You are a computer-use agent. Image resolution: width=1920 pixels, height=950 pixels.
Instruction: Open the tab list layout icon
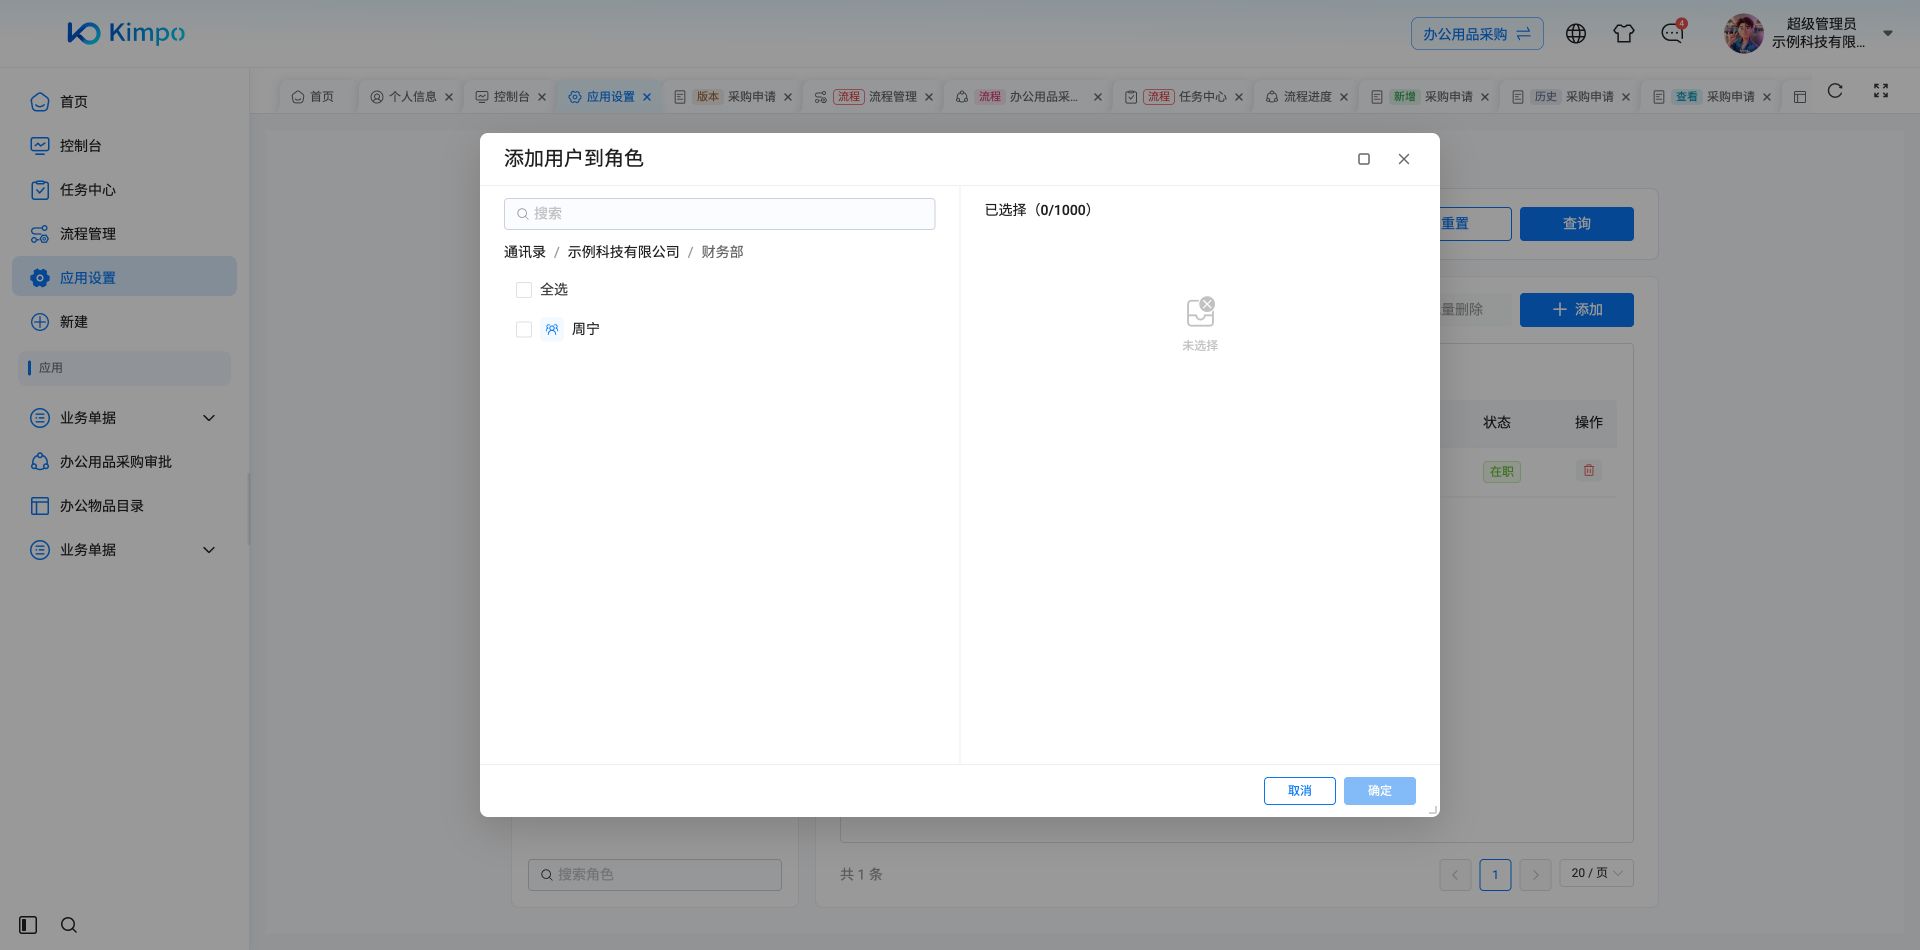(x=1800, y=97)
